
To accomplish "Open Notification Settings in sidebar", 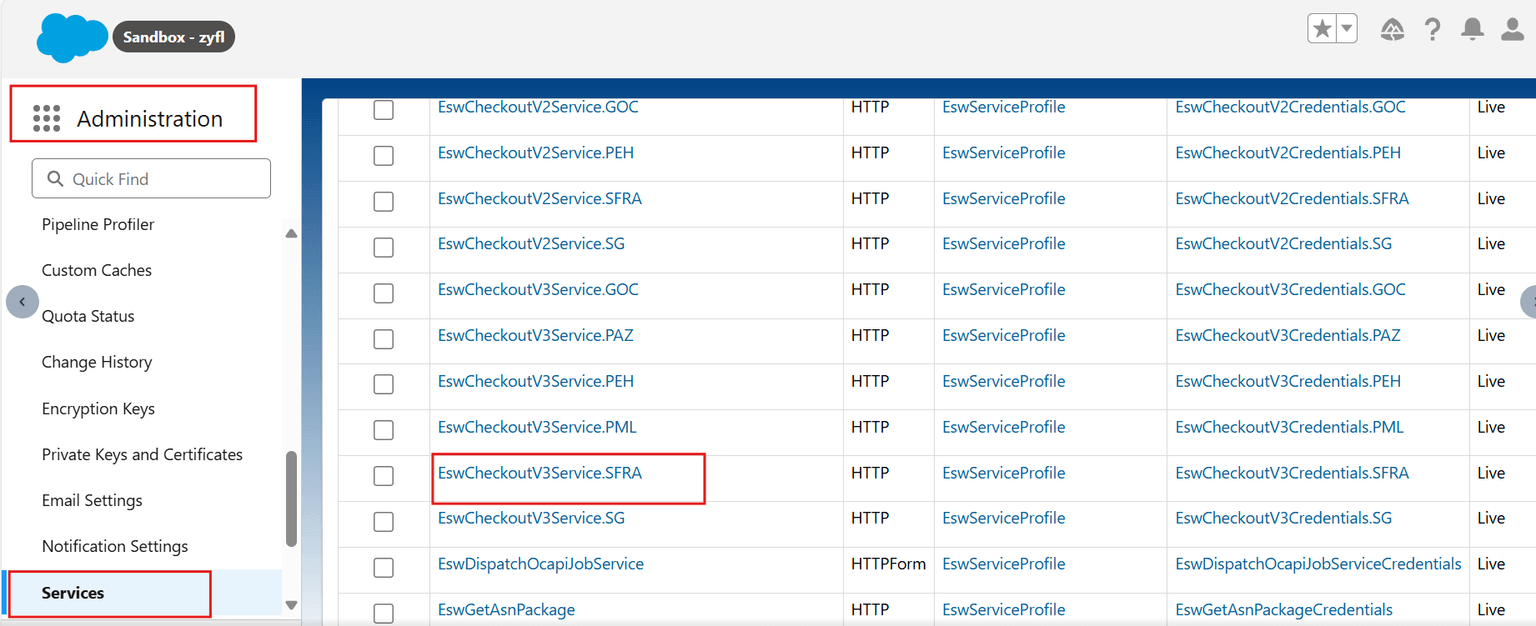I will [x=115, y=546].
